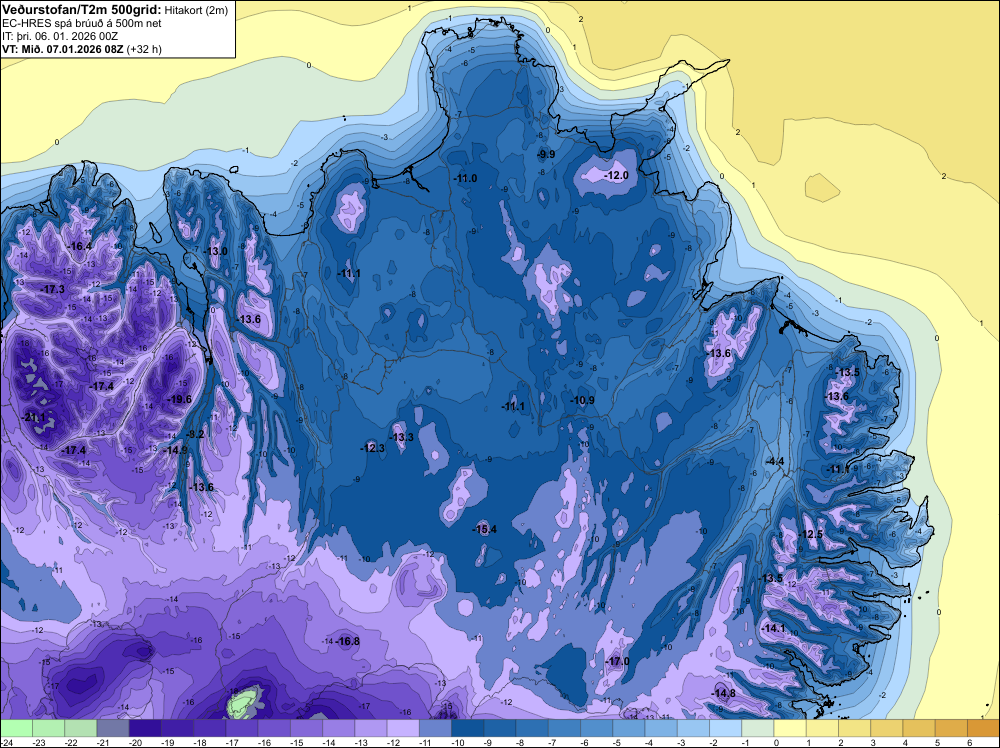
Task: Pick the legend swatch labeled -7
Action: [x=564, y=728]
